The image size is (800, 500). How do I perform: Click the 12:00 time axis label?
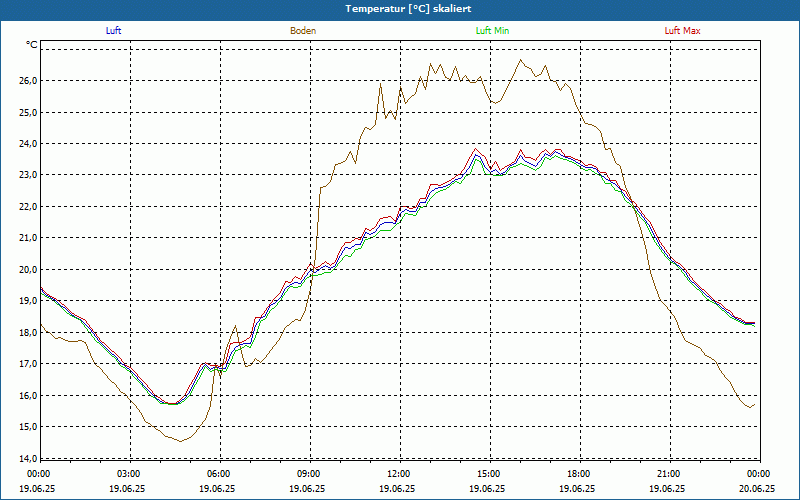click(x=398, y=474)
